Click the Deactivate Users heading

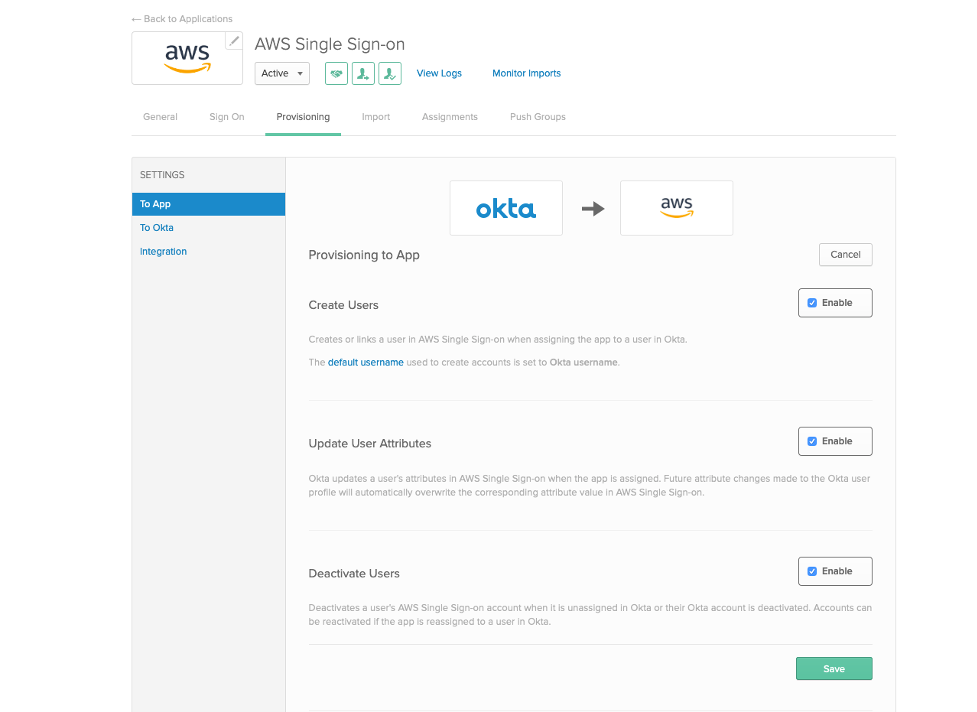tap(354, 574)
